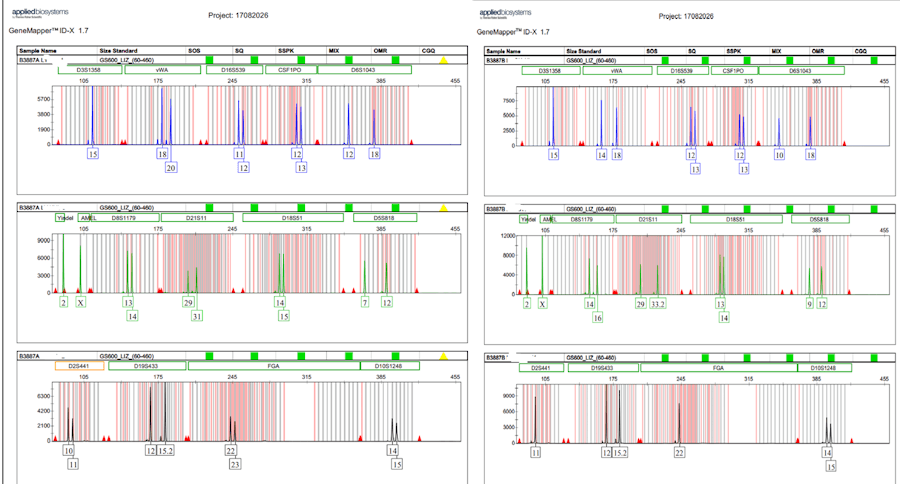Click allele call 31 in B3887A D21S11
This screenshot has height=486, width=900.
pos(197,316)
